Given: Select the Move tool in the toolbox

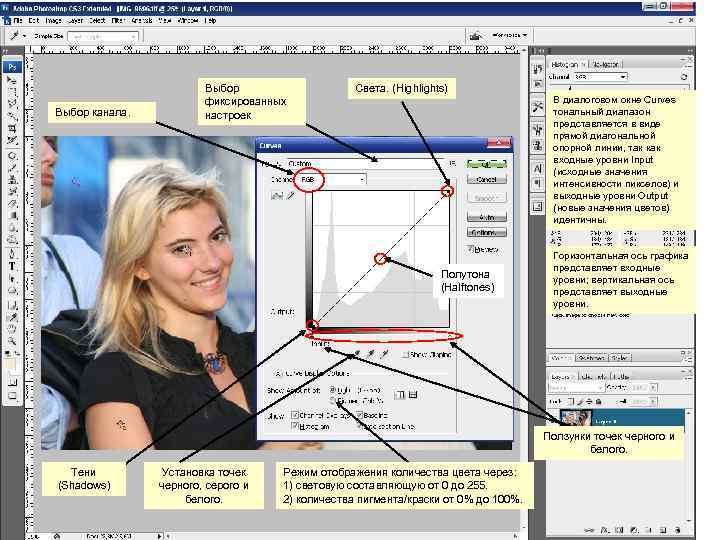Looking at the screenshot, I should (12, 80).
